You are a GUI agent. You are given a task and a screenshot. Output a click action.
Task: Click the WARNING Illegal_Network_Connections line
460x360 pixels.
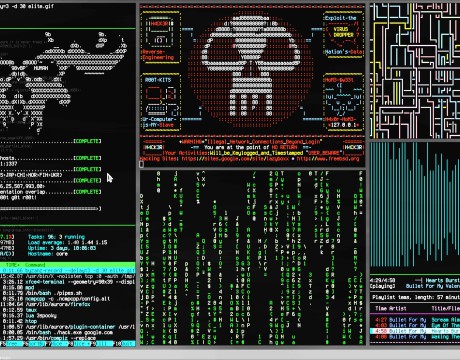pyautogui.click(x=250, y=142)
